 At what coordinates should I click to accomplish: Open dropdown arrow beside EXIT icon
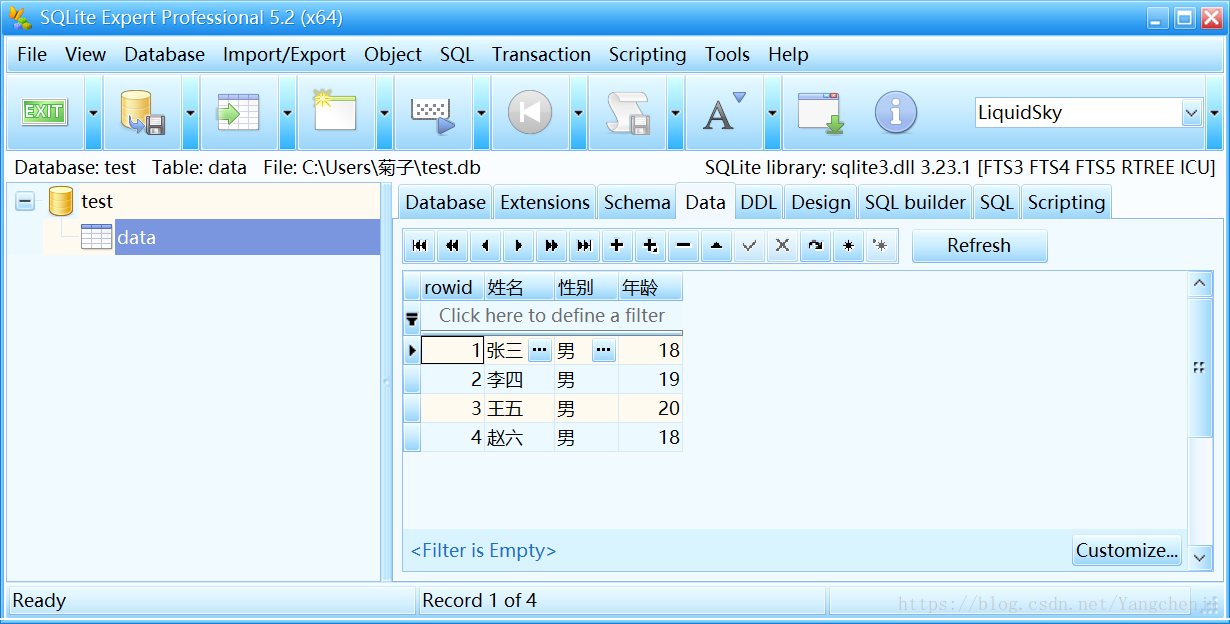[94, 112]
